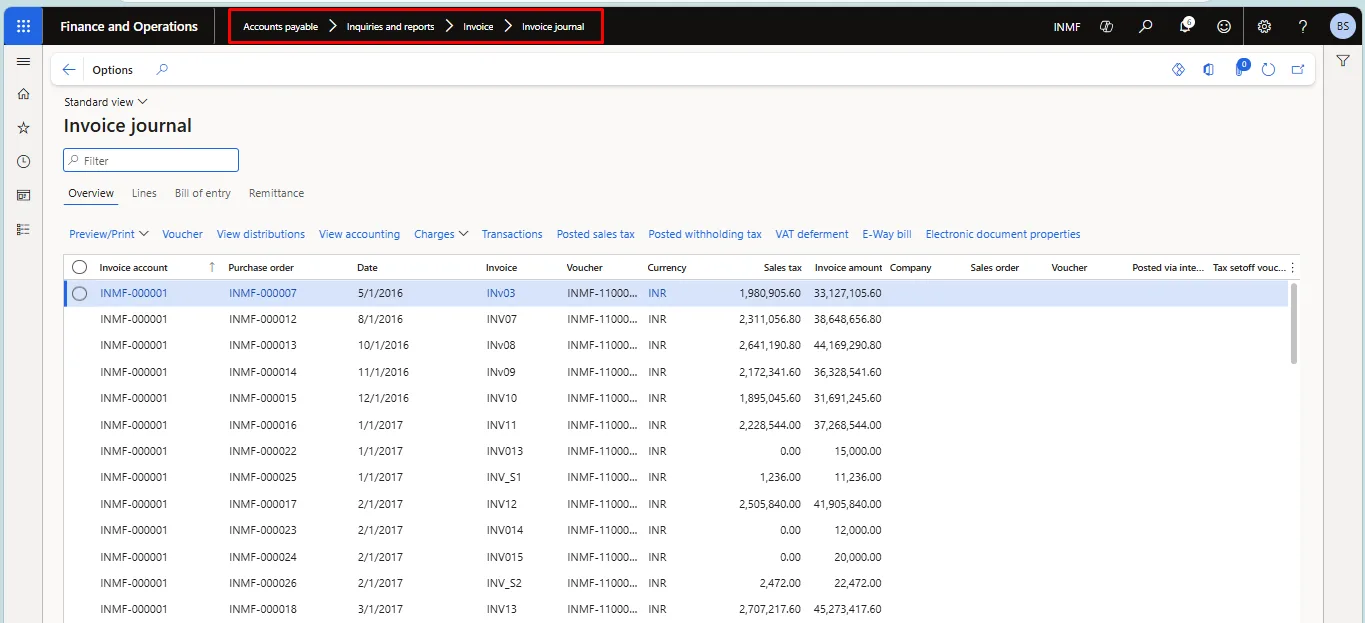Switch to the Bill of entry tab
The image size is (1365, 623).
point(203,193)
